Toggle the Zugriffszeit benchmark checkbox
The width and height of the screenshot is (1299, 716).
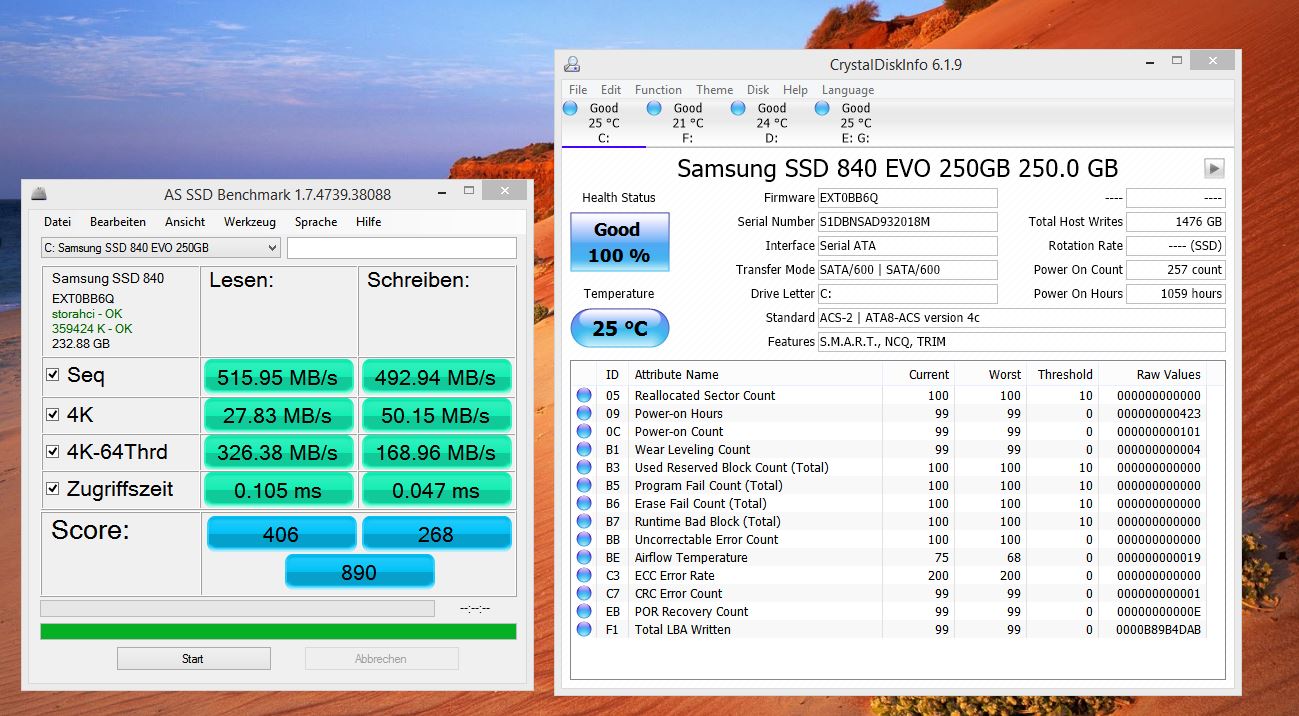click(x=53, y=490)
